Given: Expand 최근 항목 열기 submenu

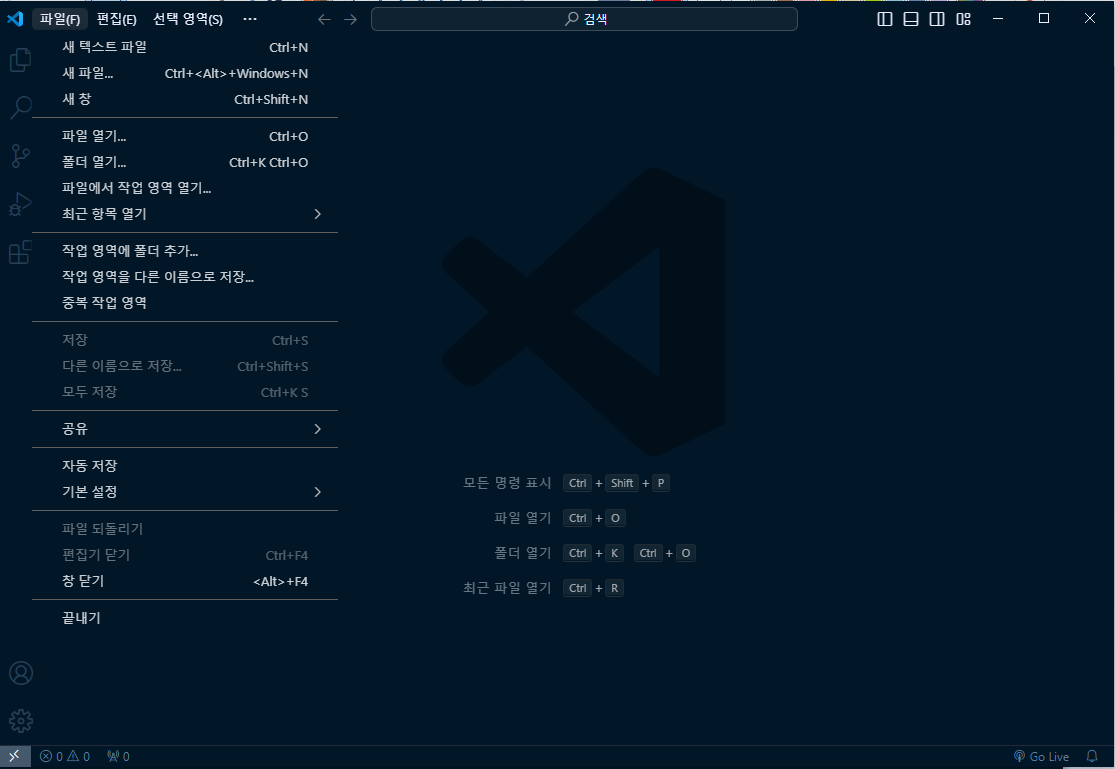Looking at the screenshot, I should click(x=185, y=214).
